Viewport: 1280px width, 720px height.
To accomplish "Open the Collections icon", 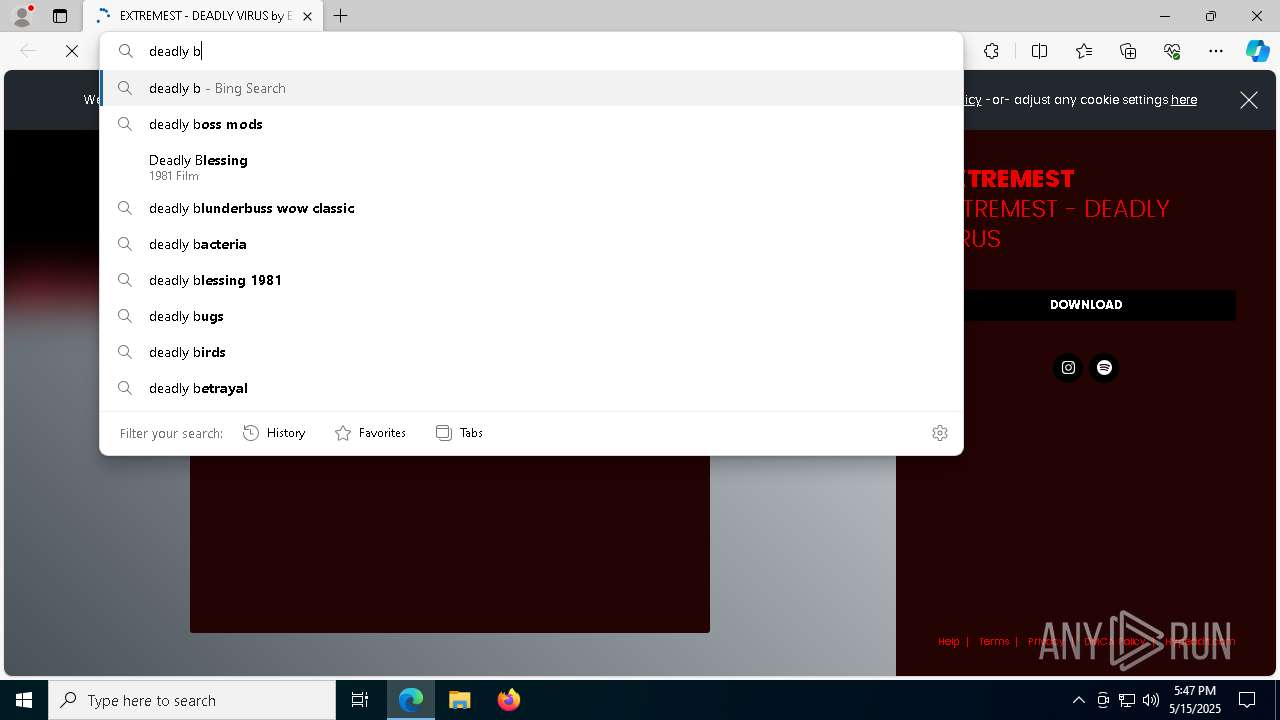I will tap(1128, 51).
